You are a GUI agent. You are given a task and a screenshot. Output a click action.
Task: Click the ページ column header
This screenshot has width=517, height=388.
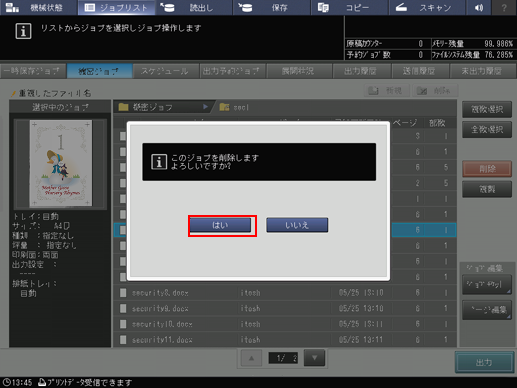405,123
